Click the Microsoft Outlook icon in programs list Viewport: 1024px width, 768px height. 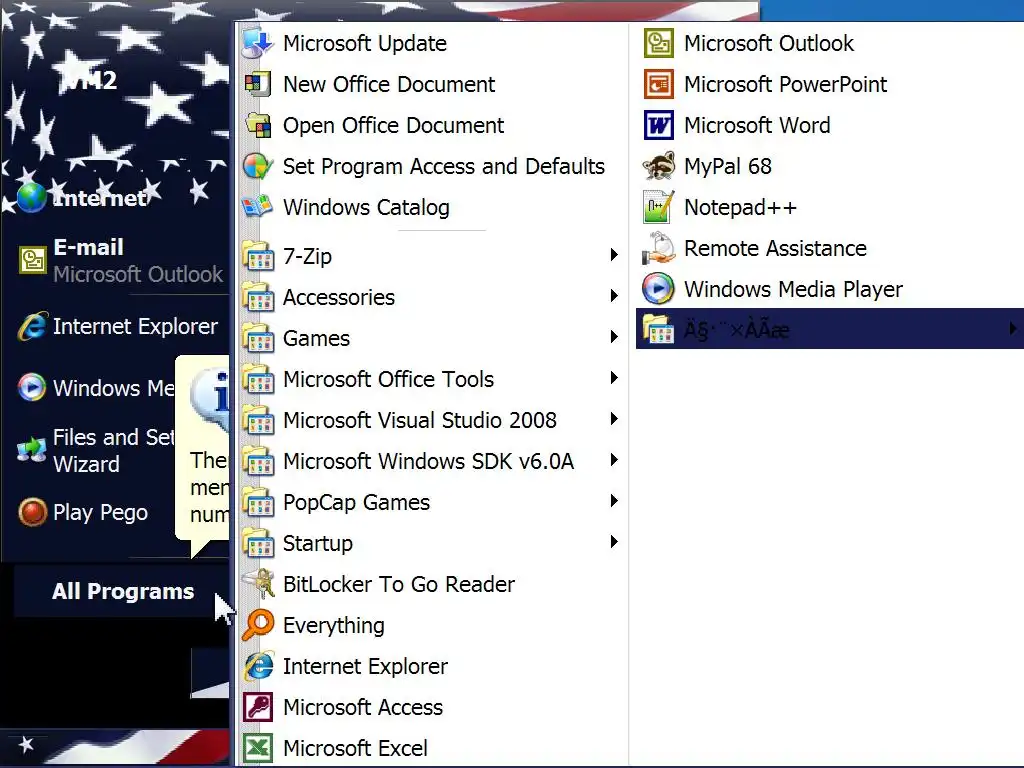coord(658,43)
